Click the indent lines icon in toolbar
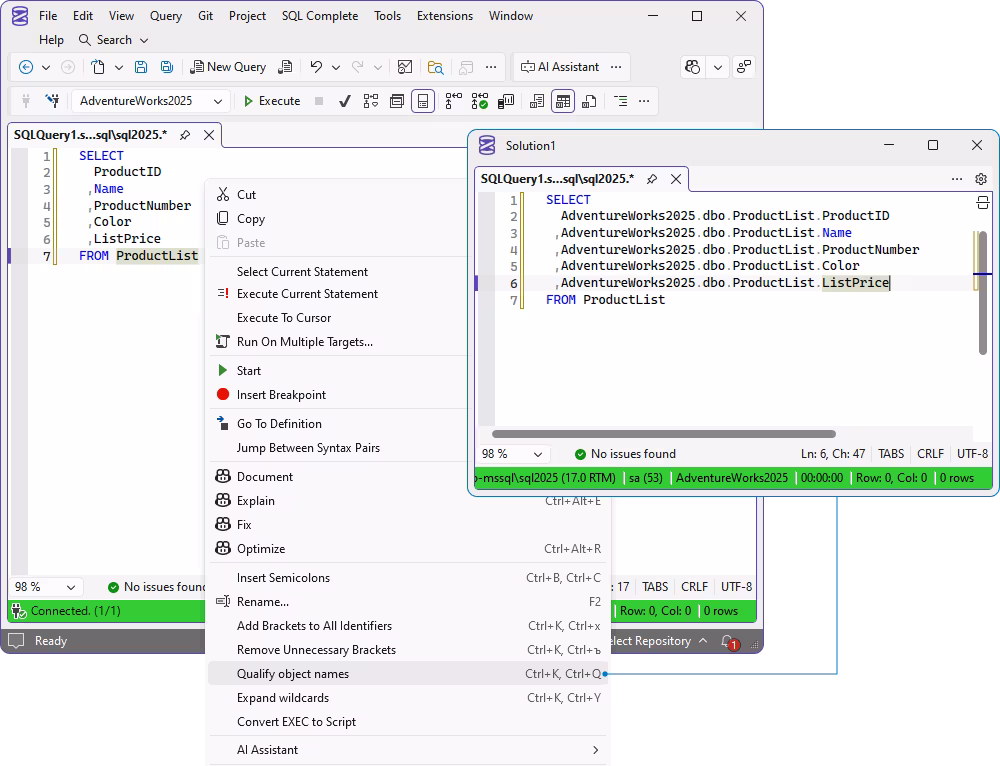 pos(621,101)
